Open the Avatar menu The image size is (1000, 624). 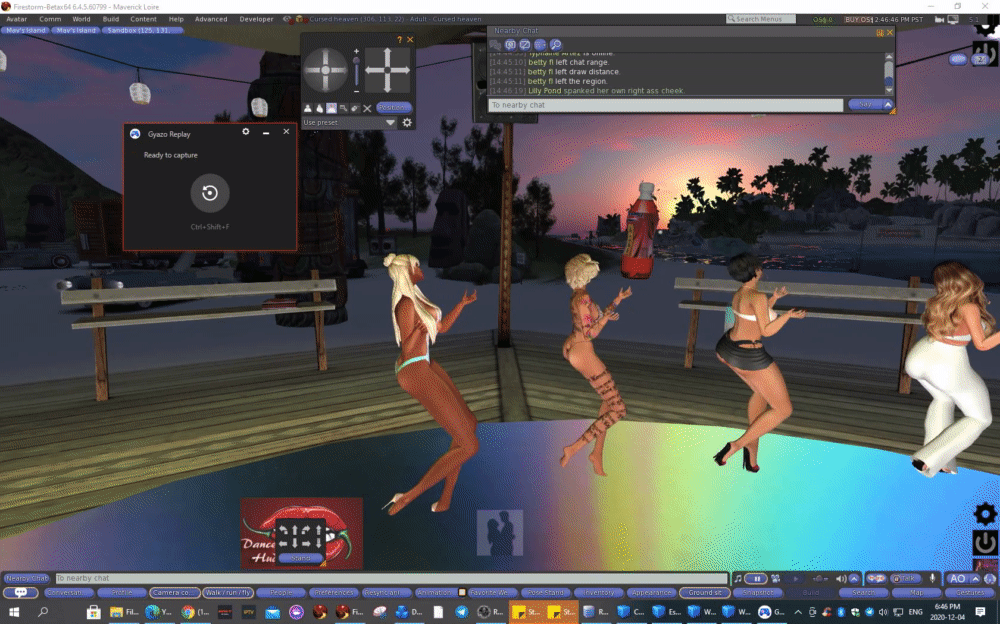point(17,19)
